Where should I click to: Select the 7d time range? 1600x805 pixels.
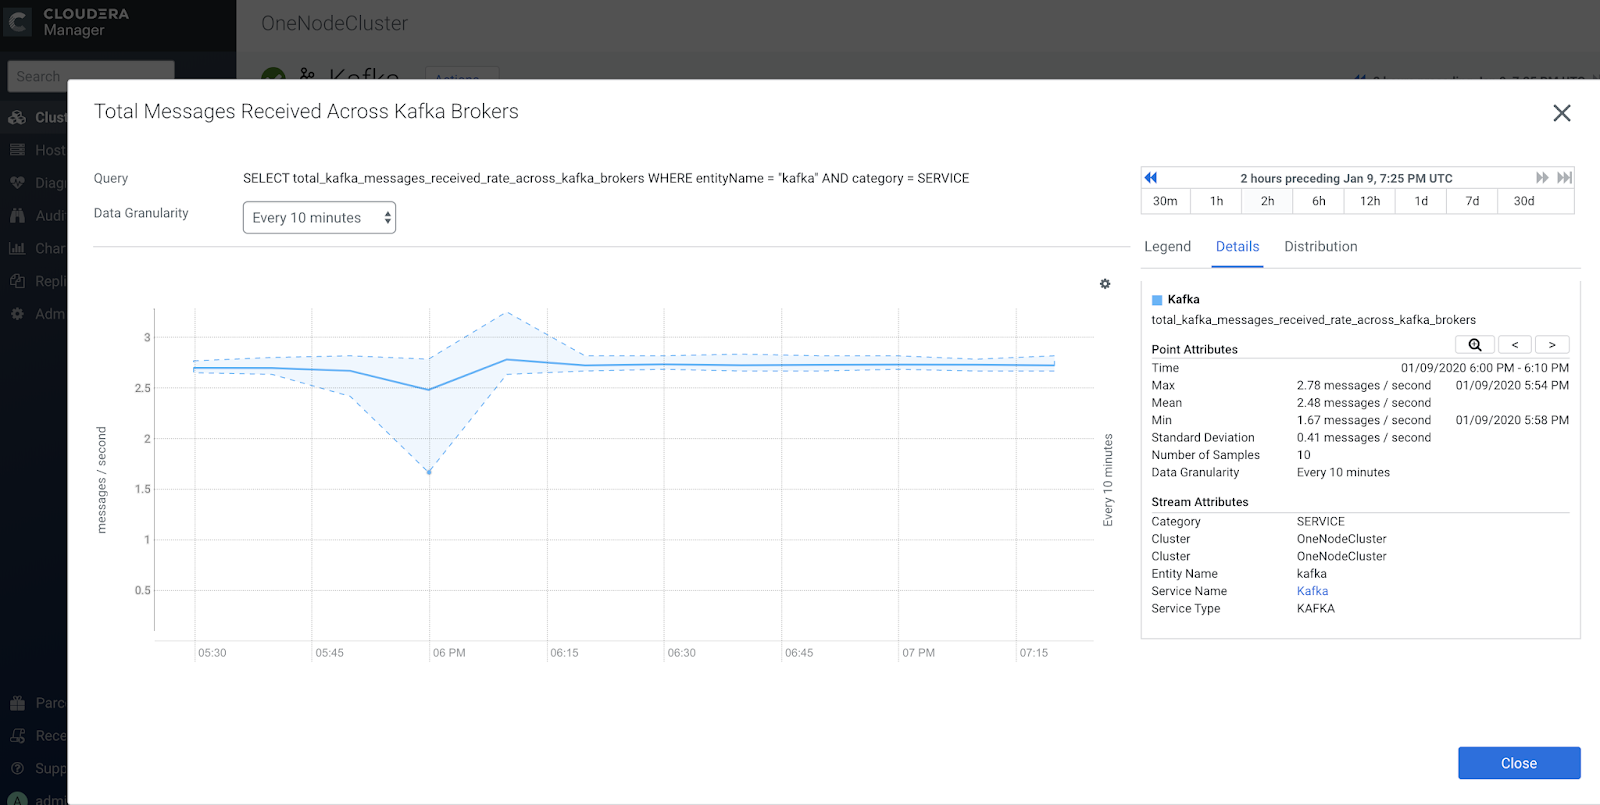tap(1472, 201)
